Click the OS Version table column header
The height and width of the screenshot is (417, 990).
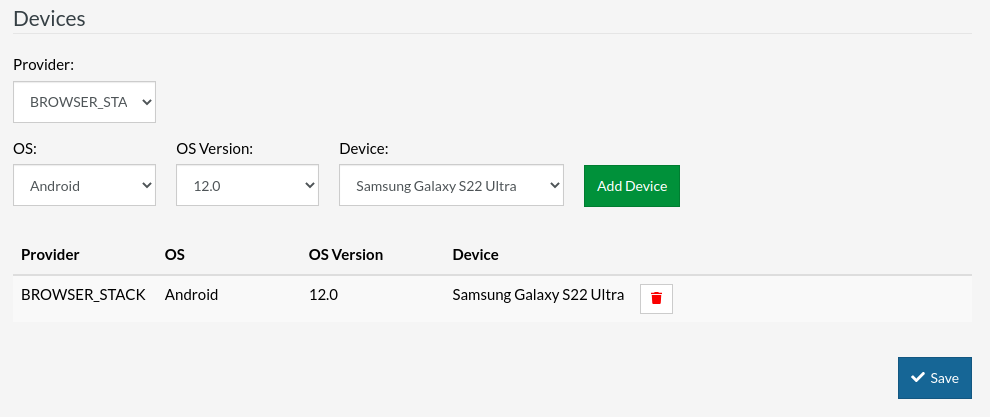point(346,255)
